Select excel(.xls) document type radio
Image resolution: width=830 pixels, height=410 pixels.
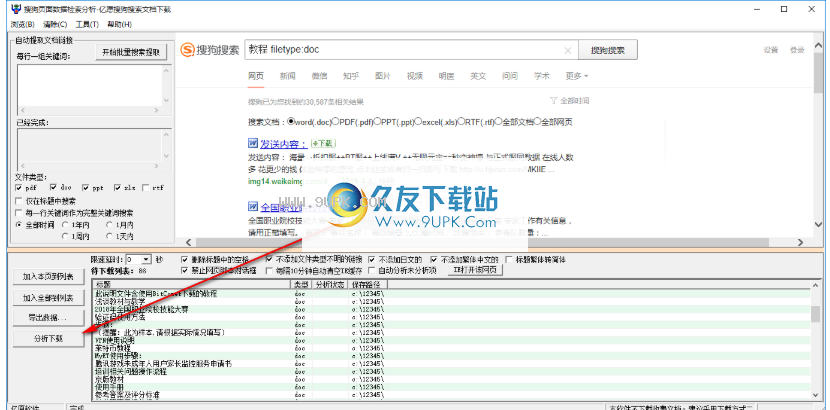418,122
